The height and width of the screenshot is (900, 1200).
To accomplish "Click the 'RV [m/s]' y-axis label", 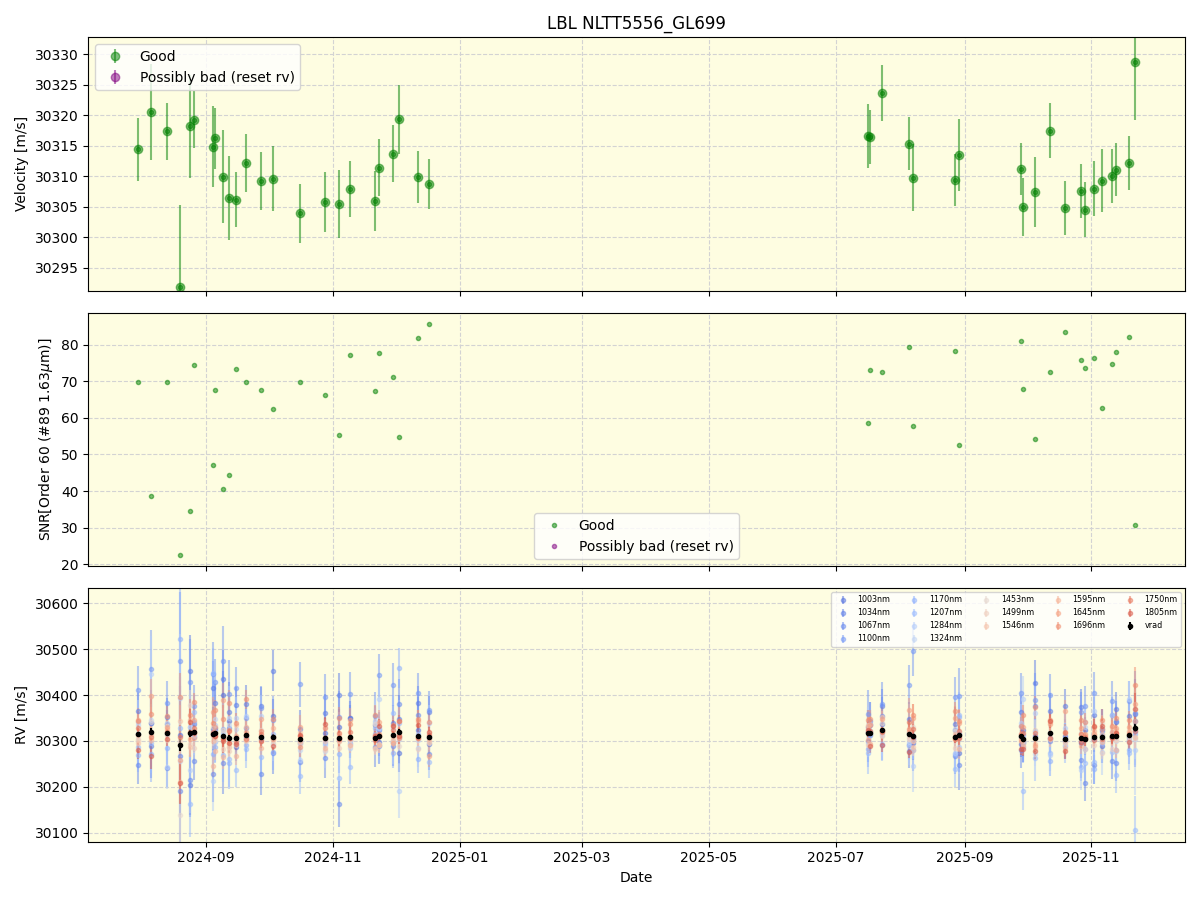I will pos(21,715).
